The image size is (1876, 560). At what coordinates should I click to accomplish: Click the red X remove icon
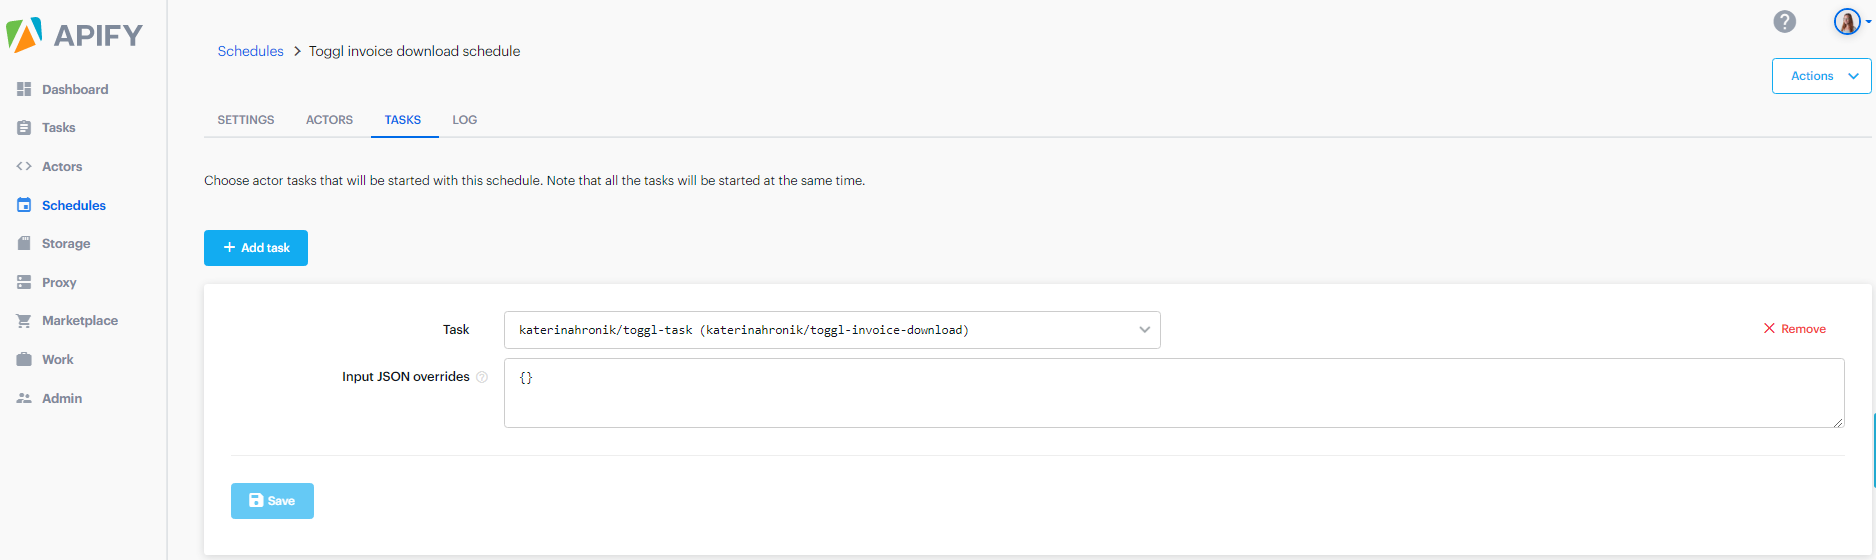click(1769, 328)
